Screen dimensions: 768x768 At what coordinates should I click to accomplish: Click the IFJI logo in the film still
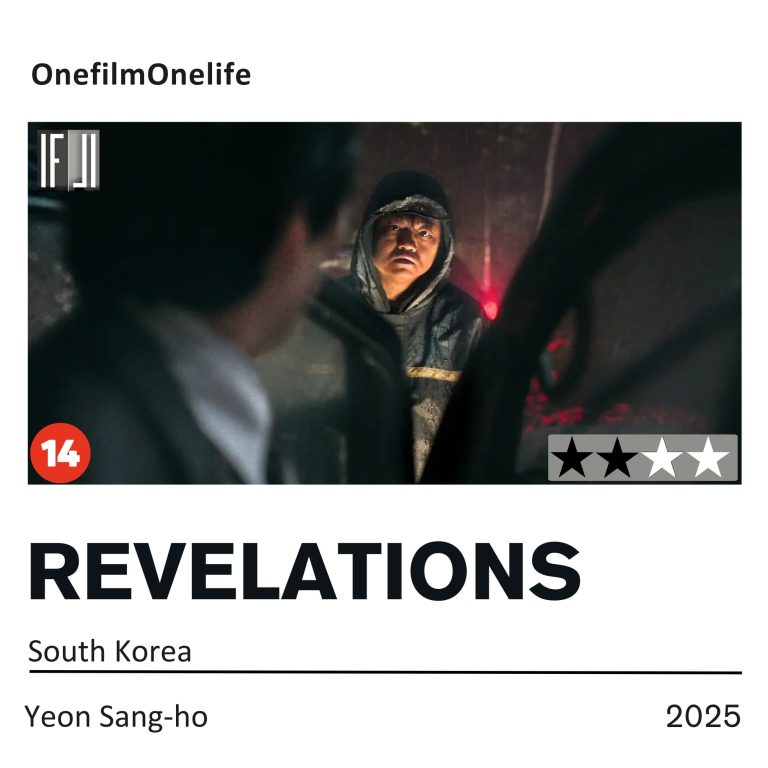point(69,160)
